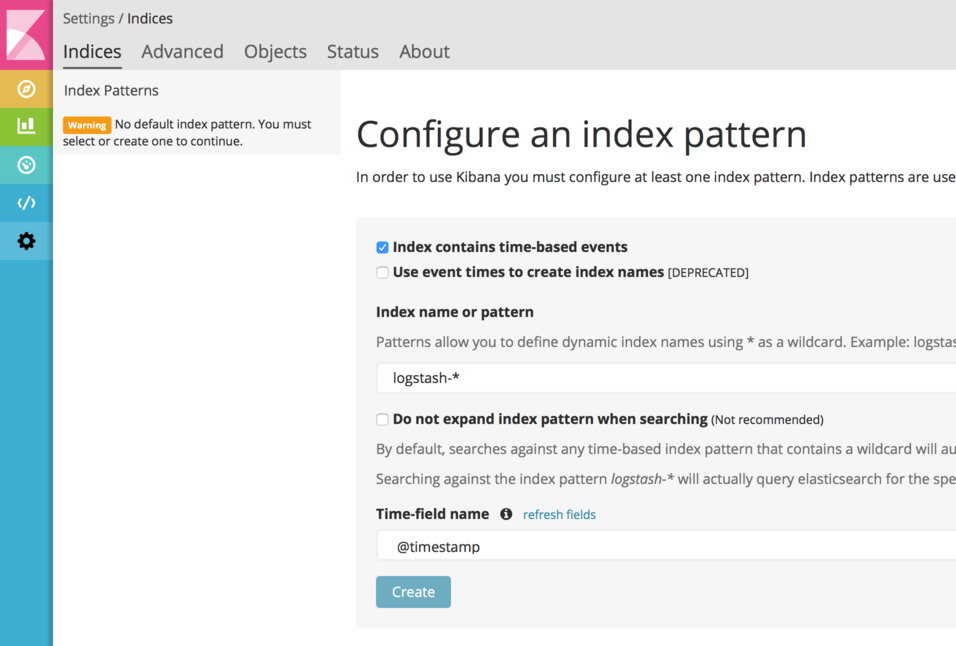Click the Kibana logo
Viewport: 956px width, 646px height.
coord(26,35)
